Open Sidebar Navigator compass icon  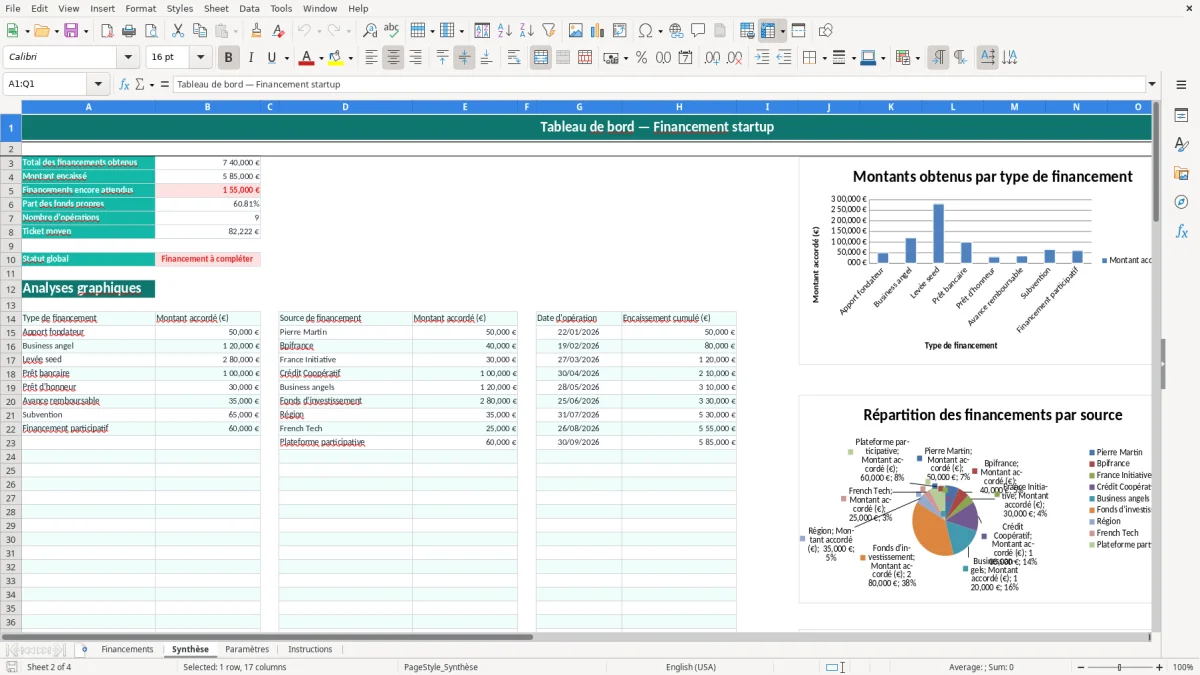[x=1181, y=202]
